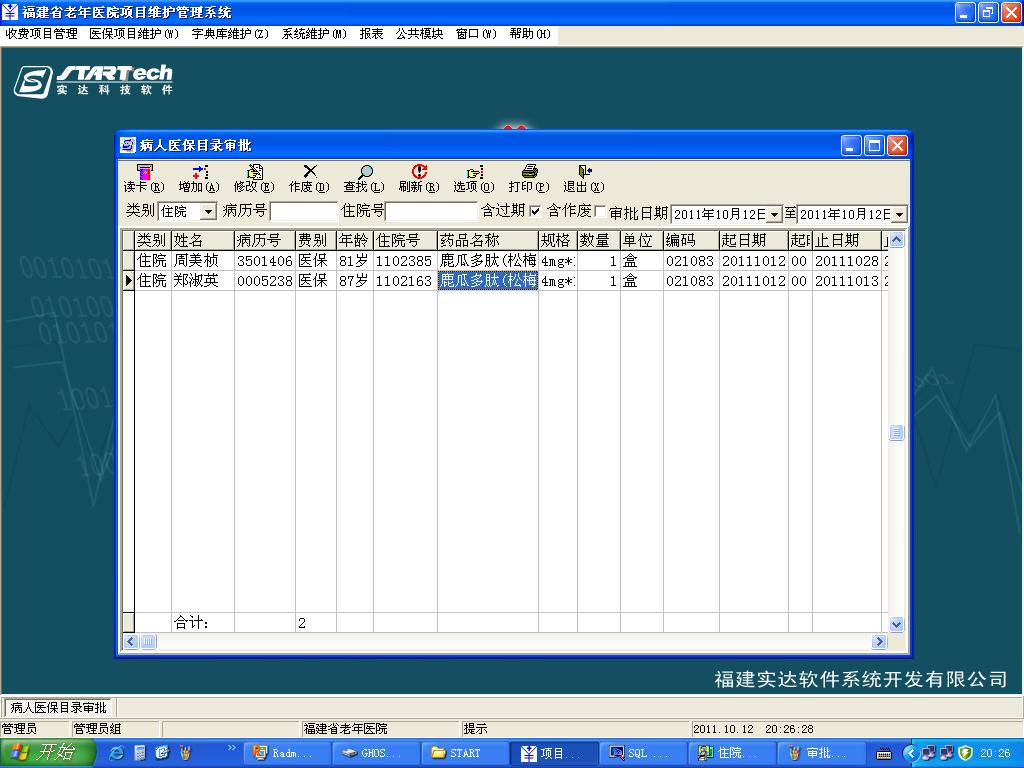The width and height of the screenshot is (1024, 768).
Task: Open the 字典库维护(Z) menu
Action: (230, 34)
